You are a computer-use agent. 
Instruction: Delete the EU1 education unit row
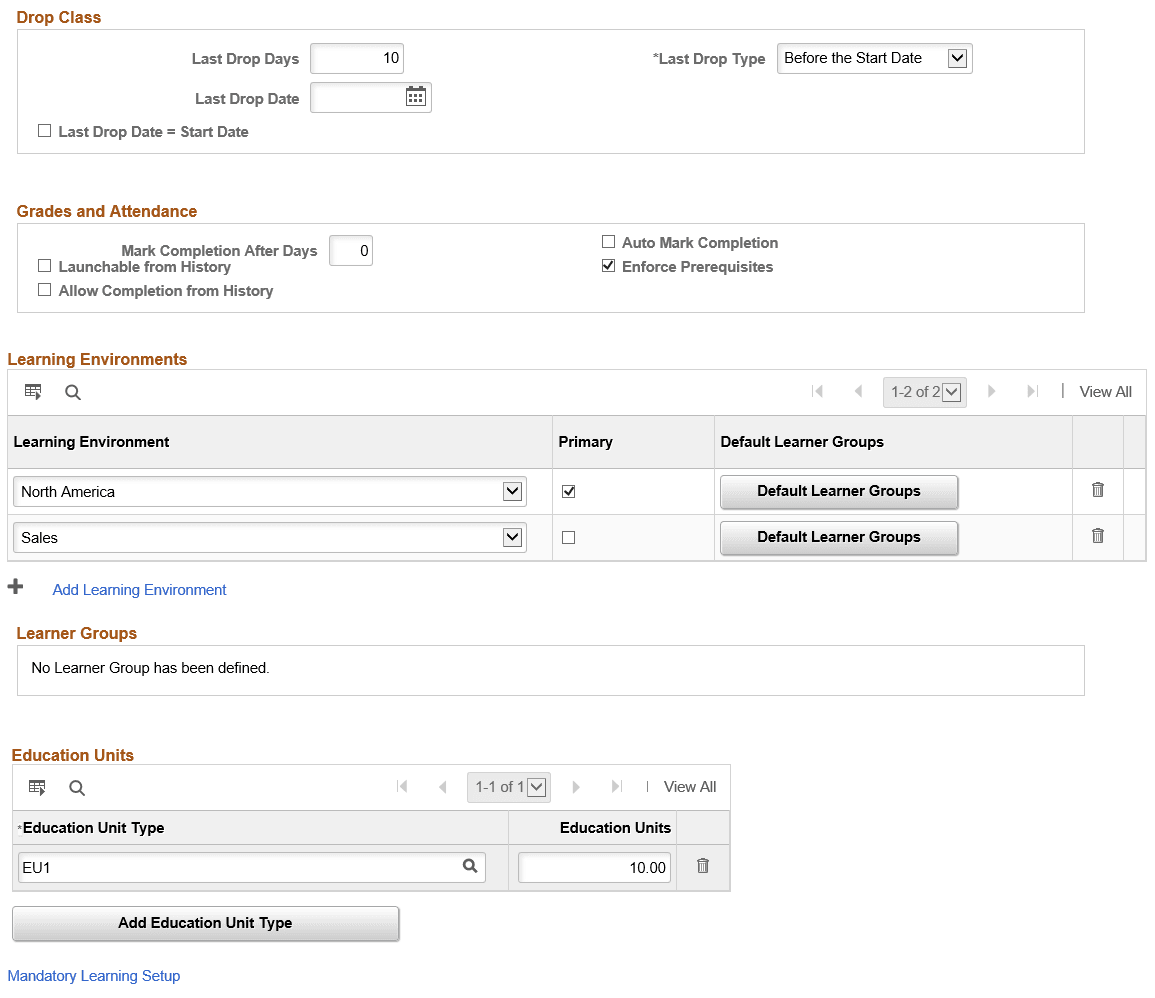point(702,866)
